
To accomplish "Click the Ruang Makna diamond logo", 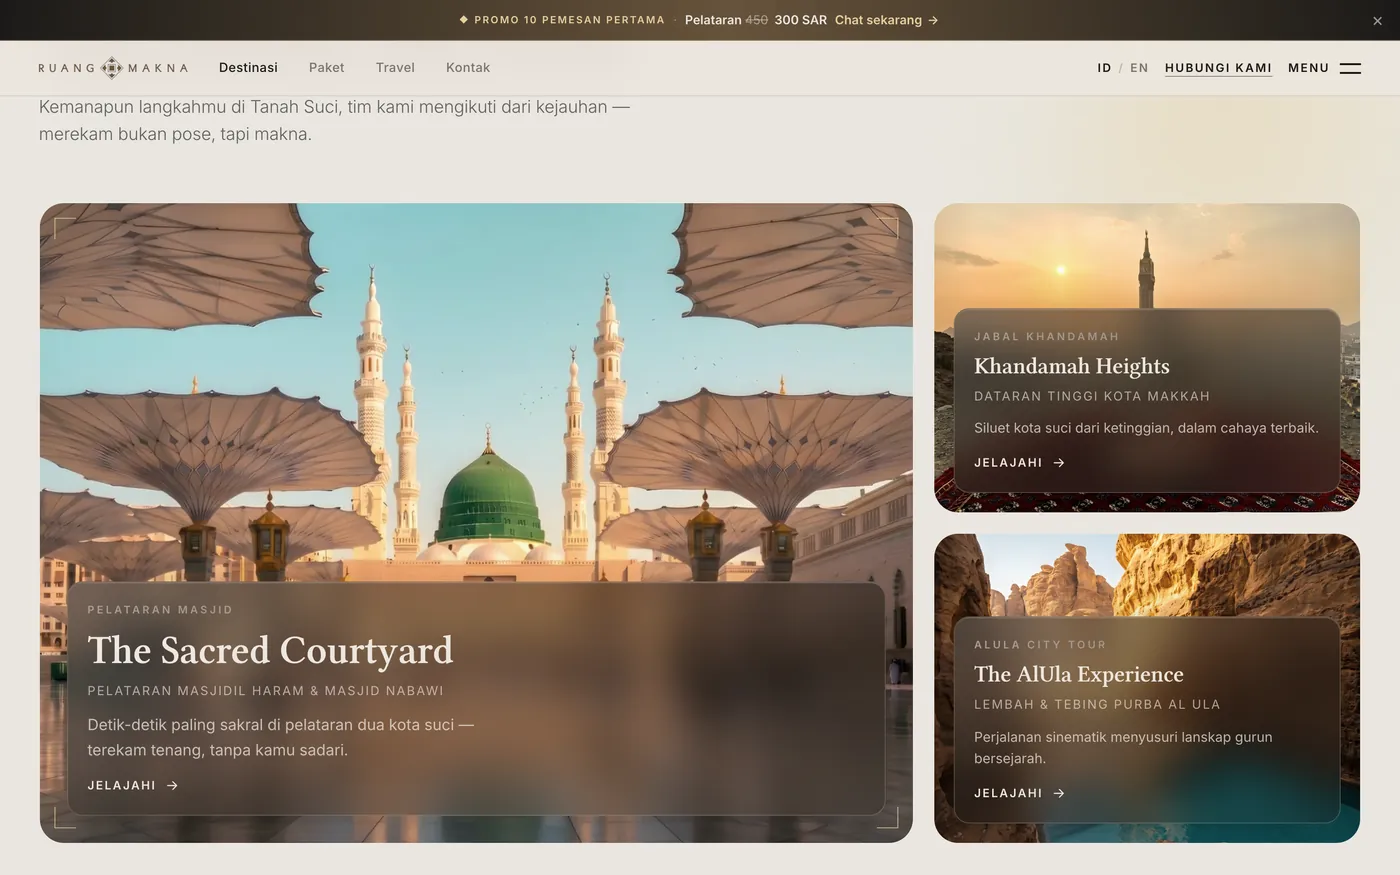I will pyautogui.click(x=112, y=68).
